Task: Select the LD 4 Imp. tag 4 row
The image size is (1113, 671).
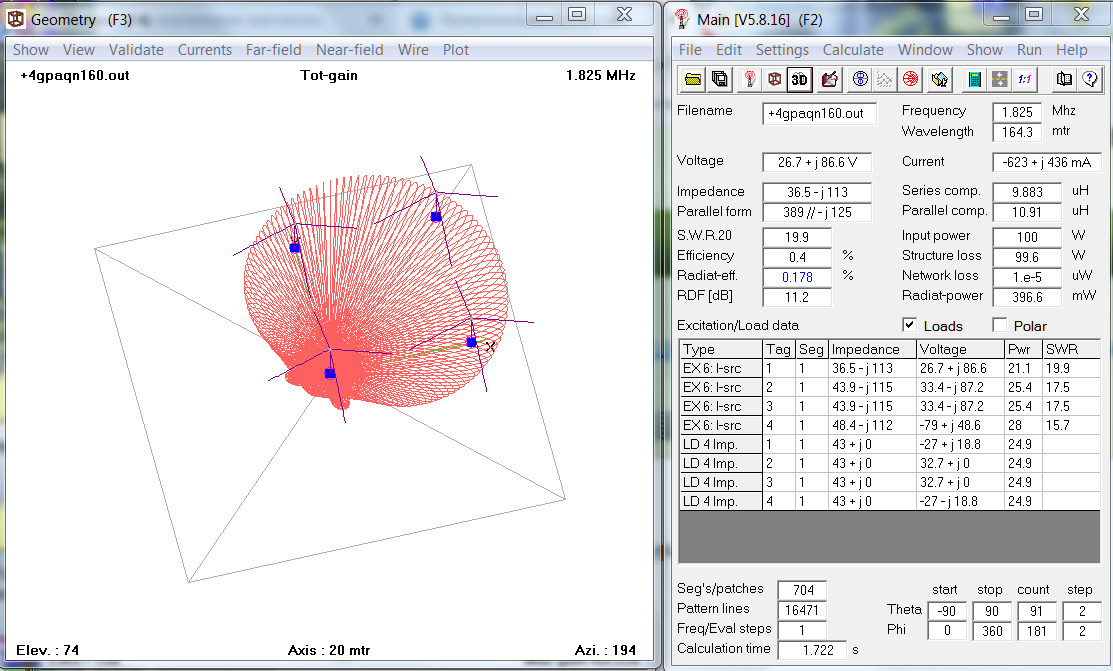Action: tap(889, 501)
